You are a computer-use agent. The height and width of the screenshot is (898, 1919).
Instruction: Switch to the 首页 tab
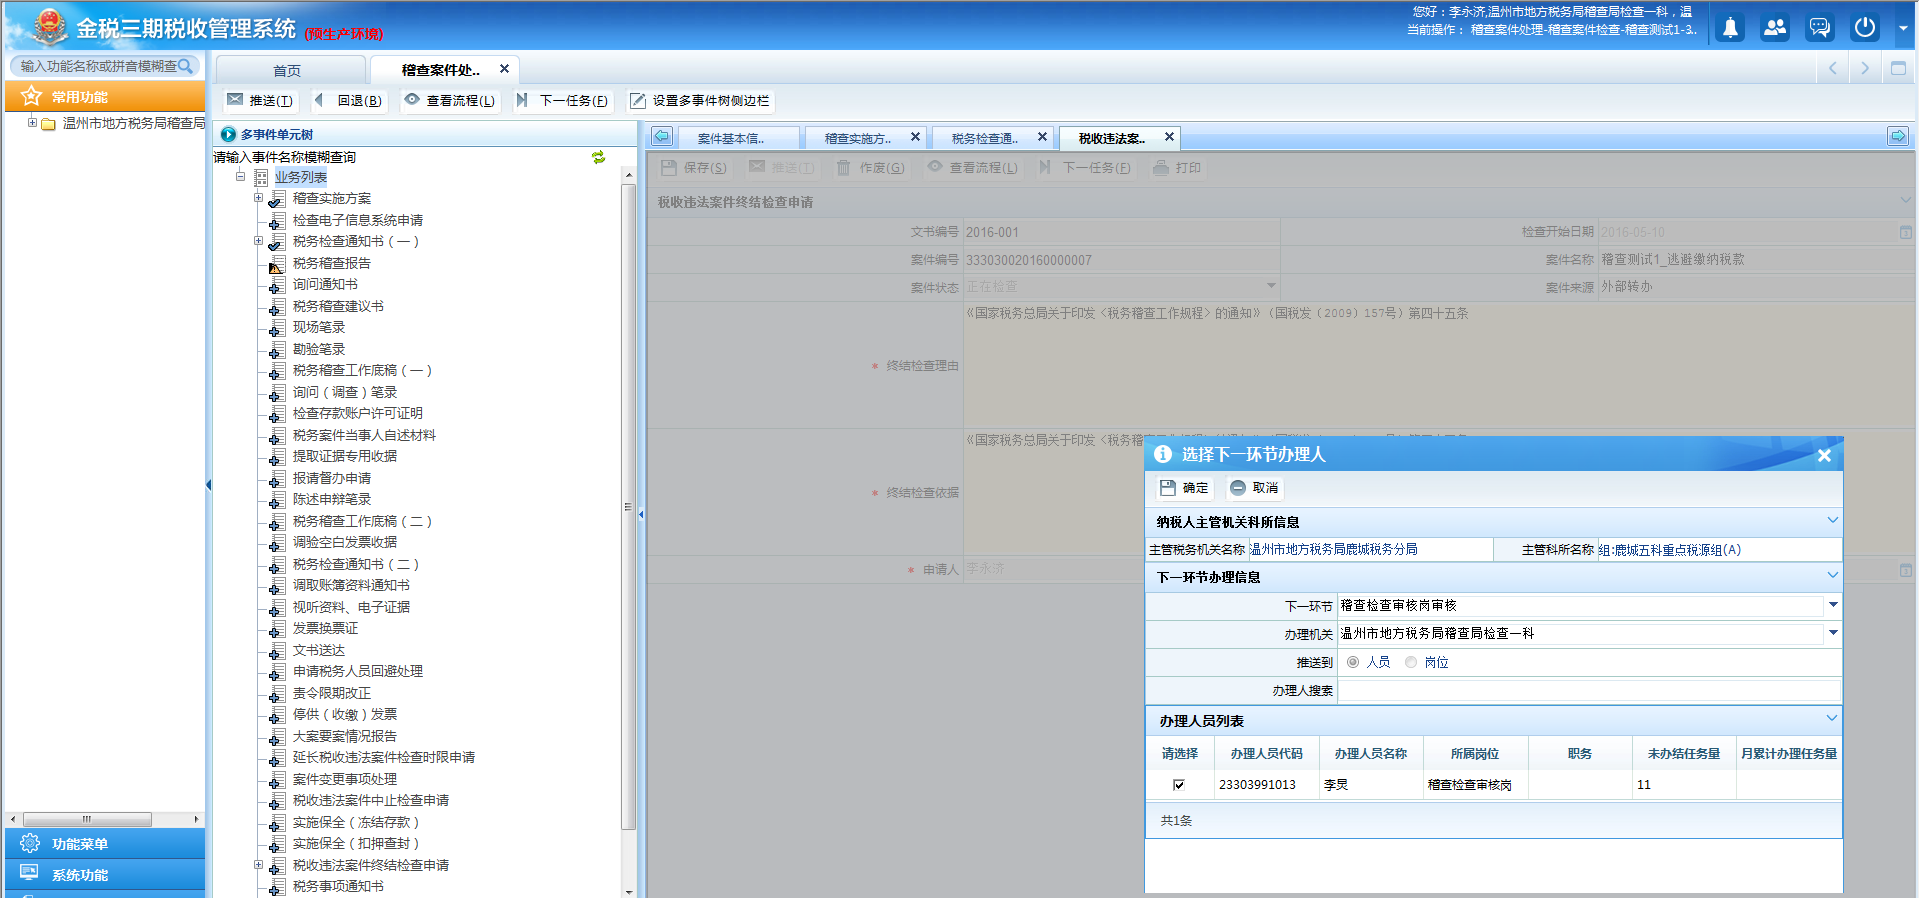[288, 70]
